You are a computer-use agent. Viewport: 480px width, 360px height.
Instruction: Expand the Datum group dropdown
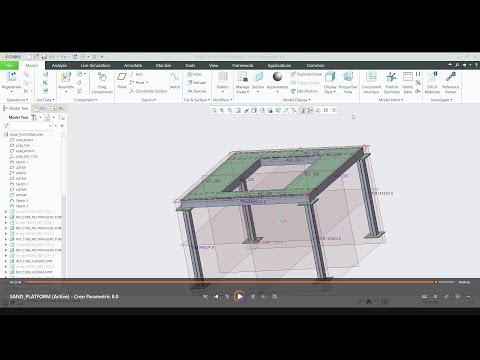point(148,100)
